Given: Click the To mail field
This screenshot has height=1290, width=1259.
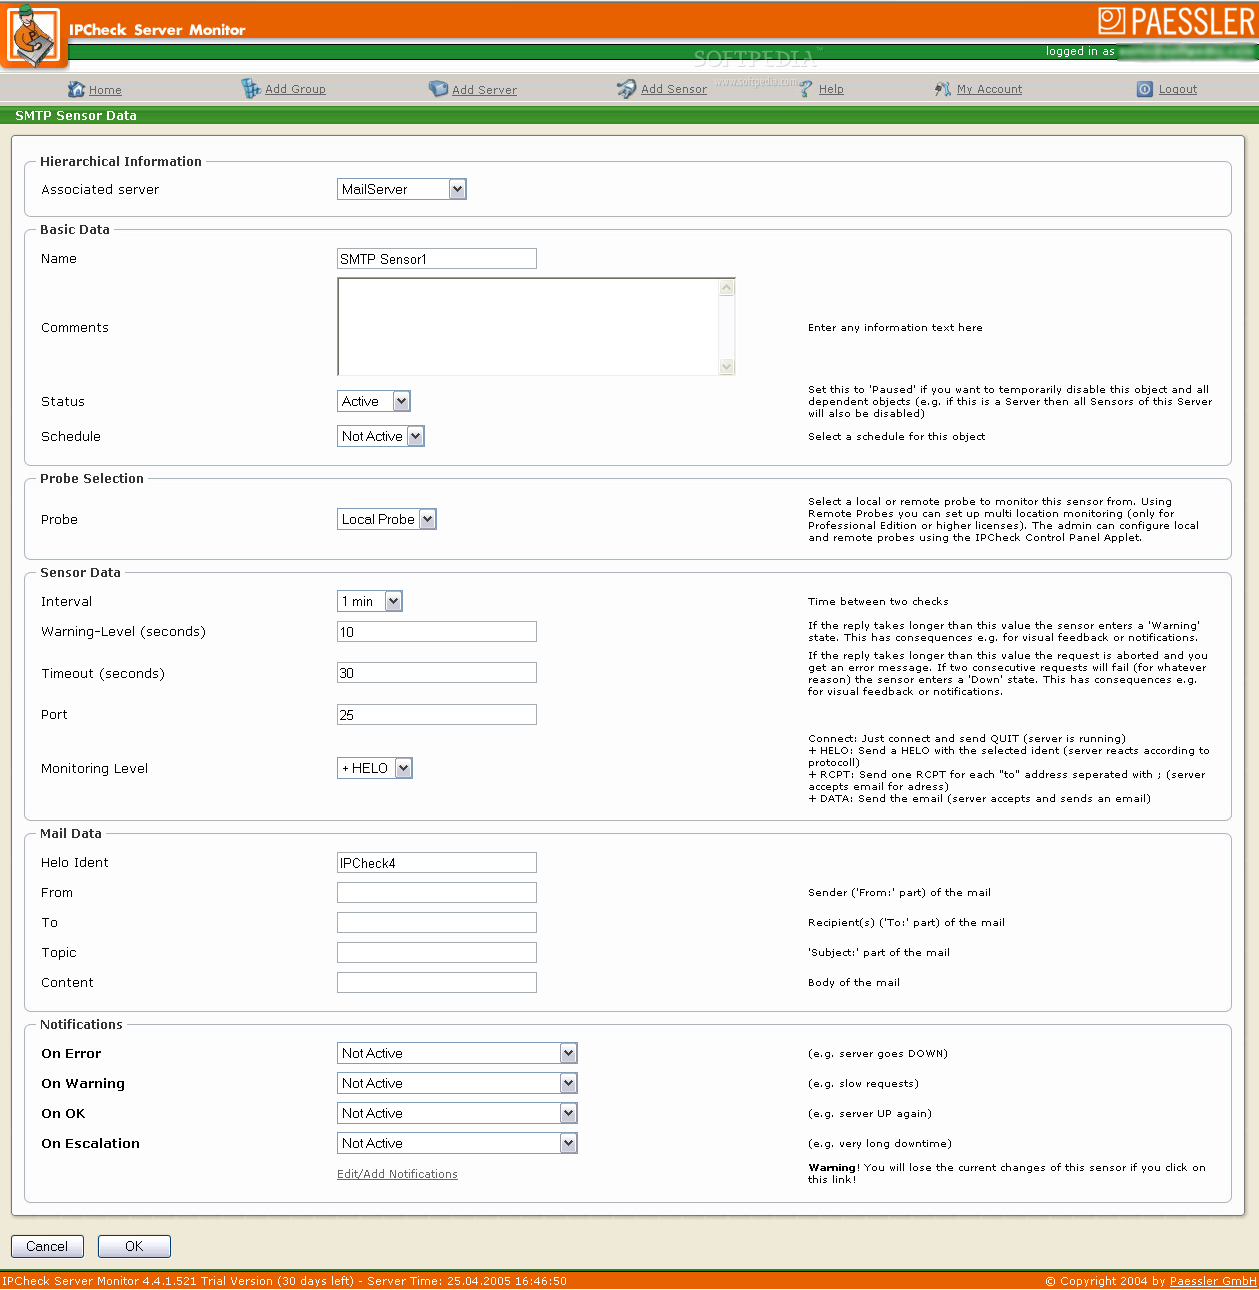Looking at the screenshot, I should tap(437, 923).
